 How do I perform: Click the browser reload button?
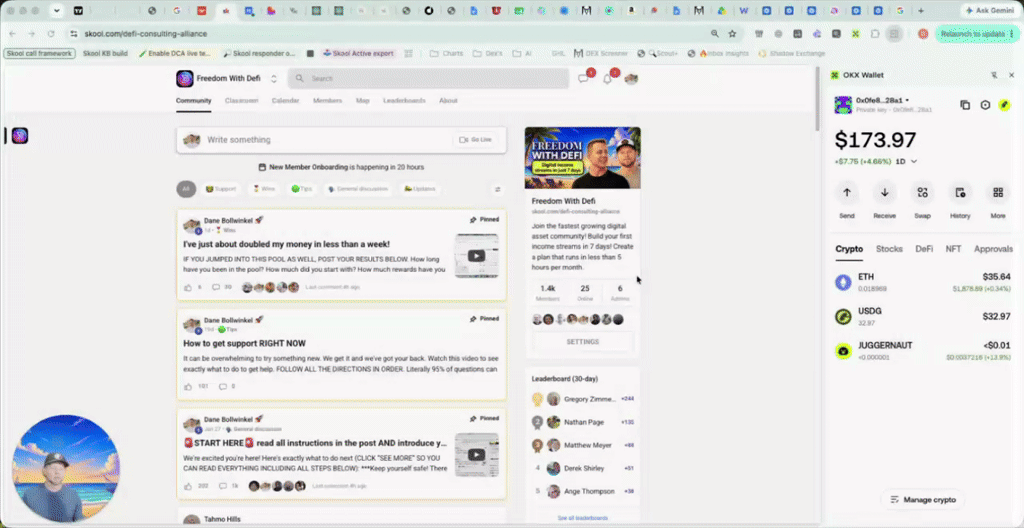point(51,33)
